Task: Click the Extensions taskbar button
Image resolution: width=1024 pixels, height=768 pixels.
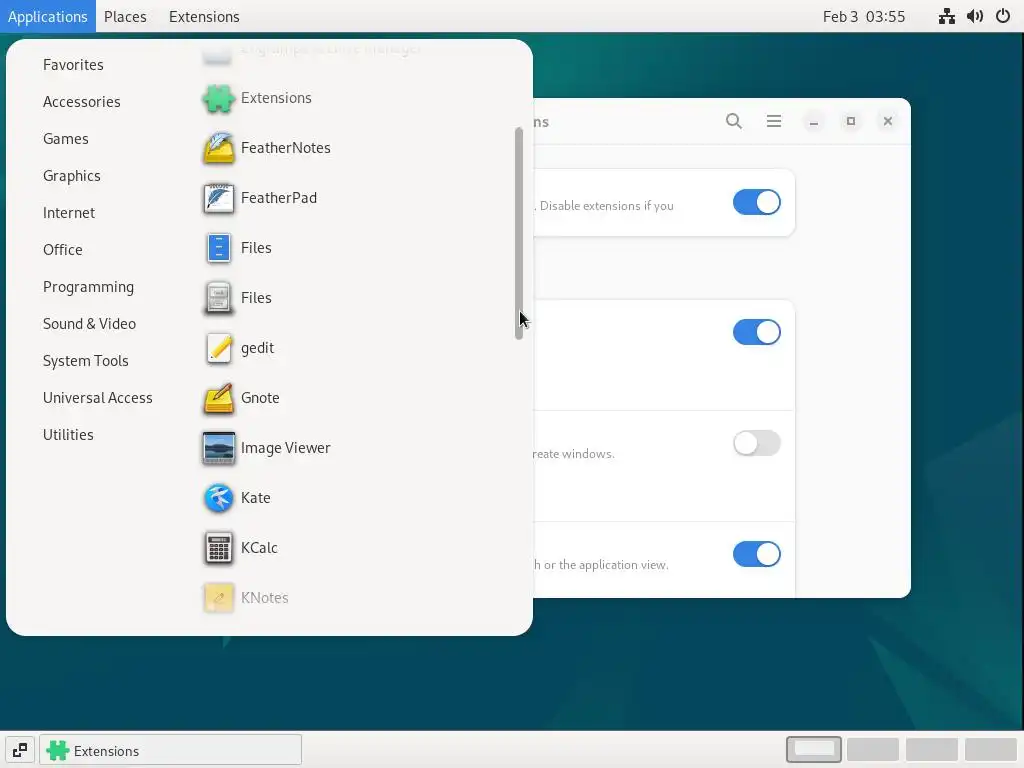Action: click(x=170, y=750)
